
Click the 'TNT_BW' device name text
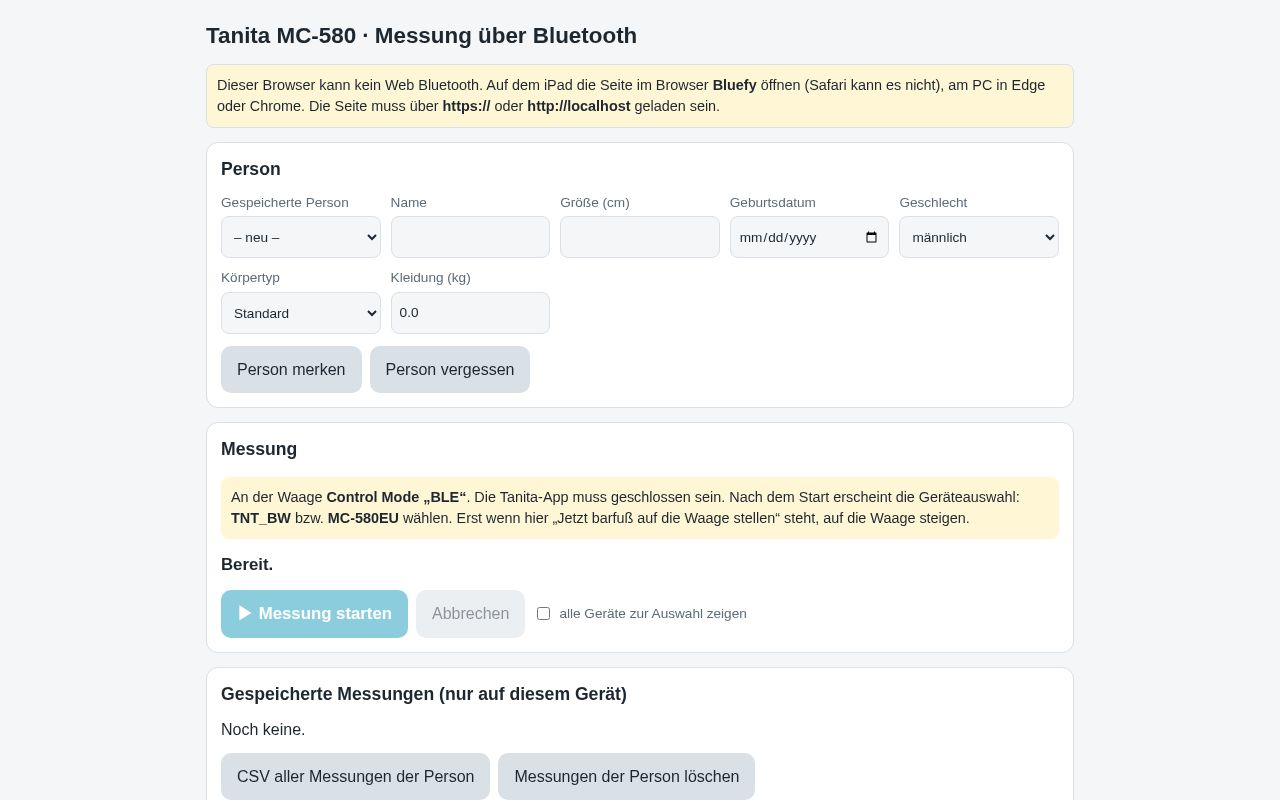pyautogui.click(x=261, y=518)
